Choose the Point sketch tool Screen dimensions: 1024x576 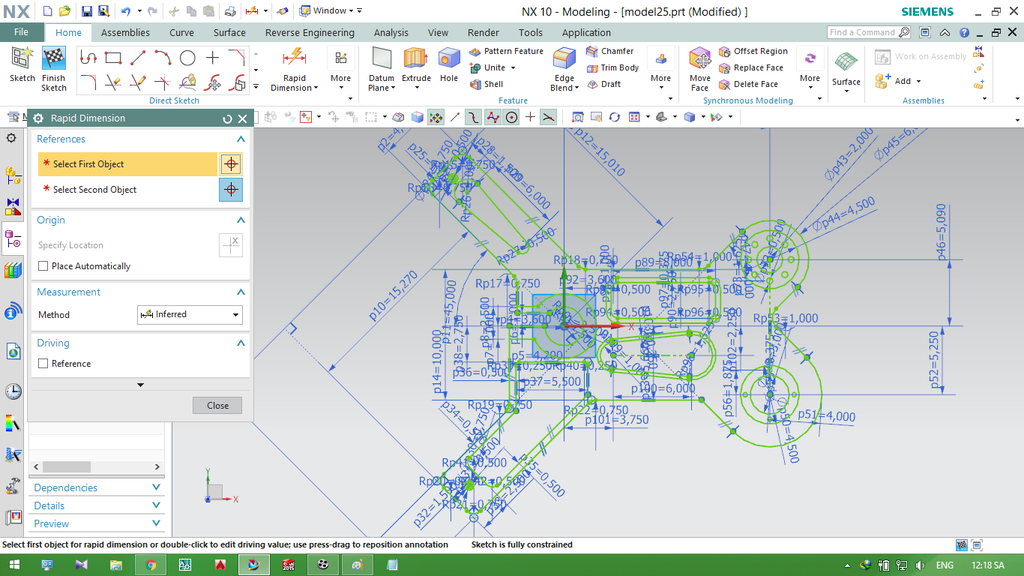tap(212, 58)
